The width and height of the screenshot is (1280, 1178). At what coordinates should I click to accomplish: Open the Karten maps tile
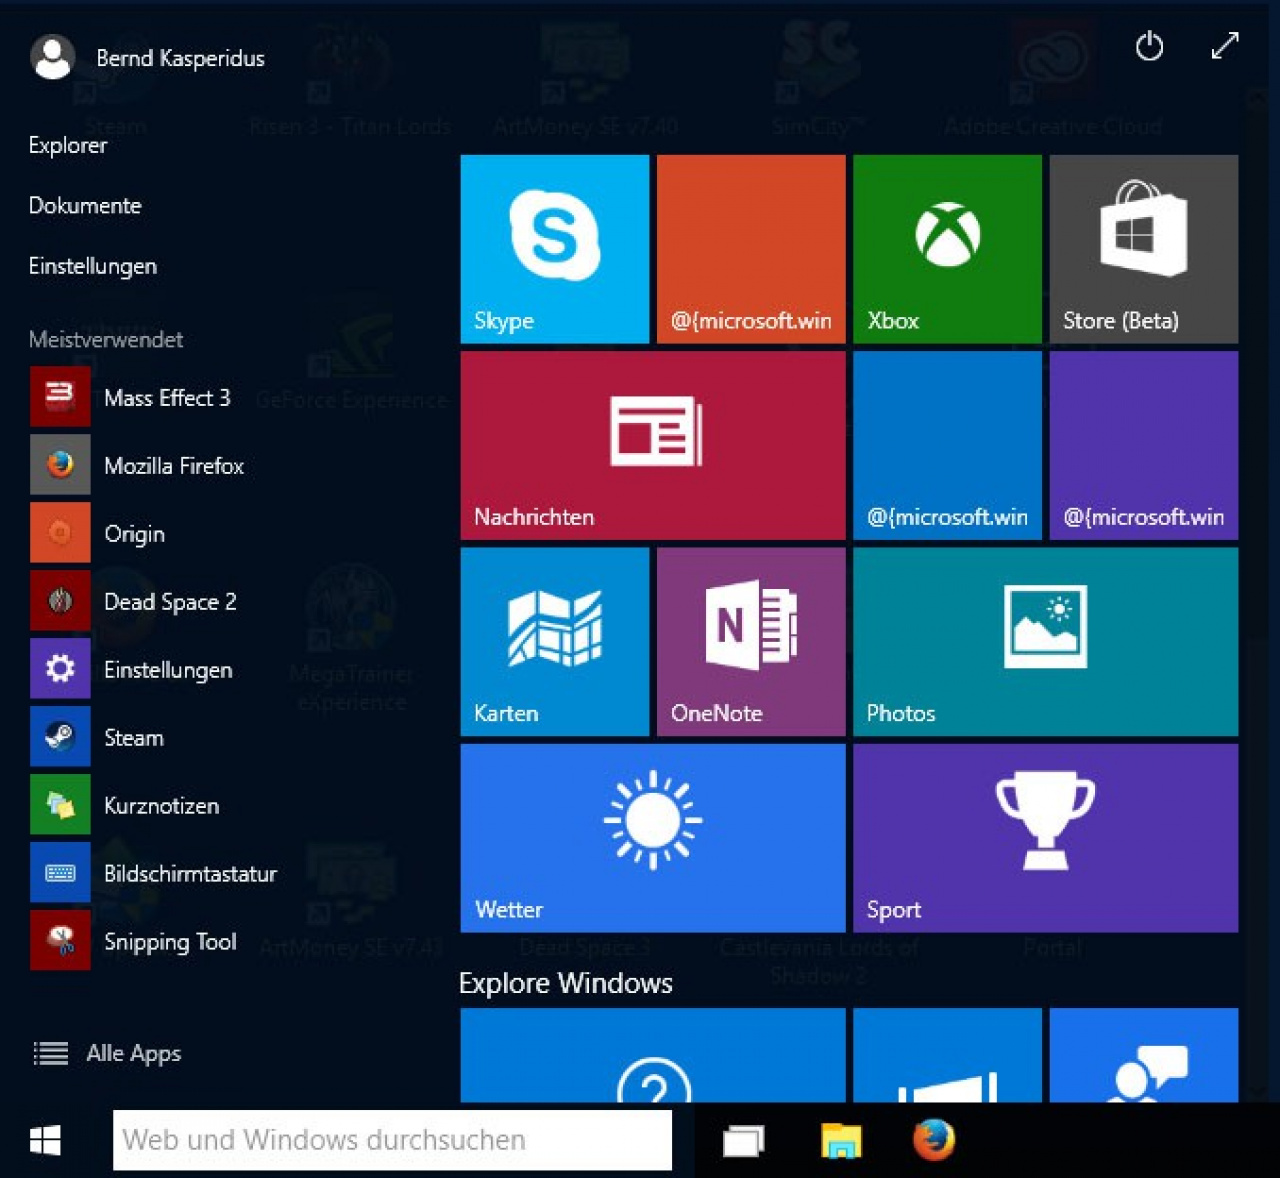555,642
